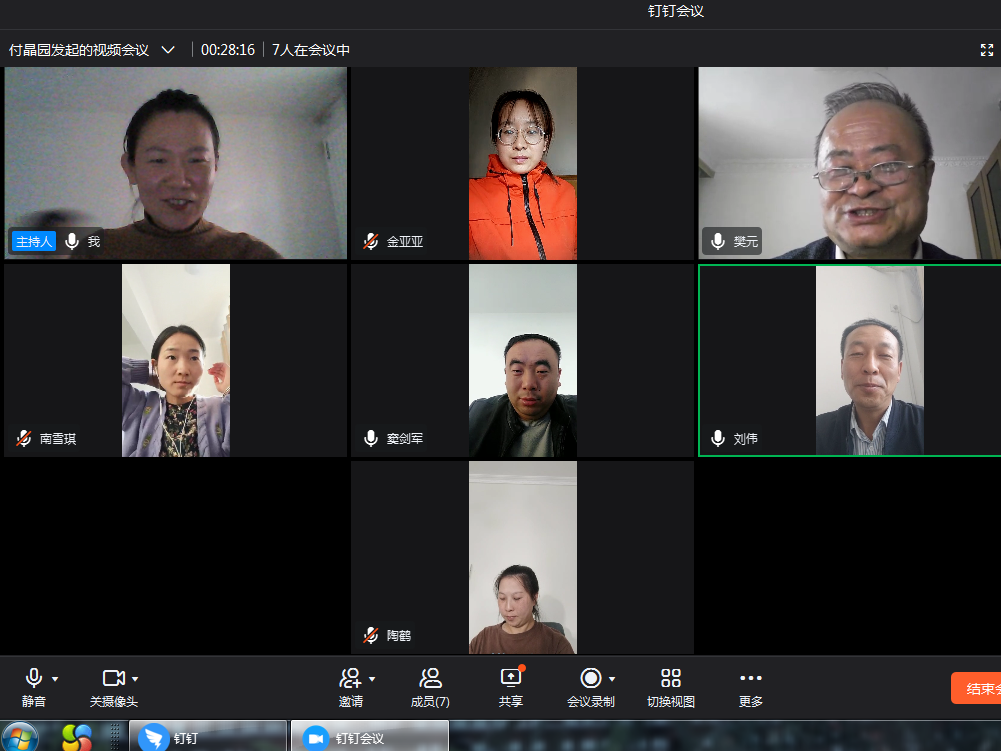Click 金亚亚's muted microphone icon
1001x751 pixels.
tap(371, 241)
